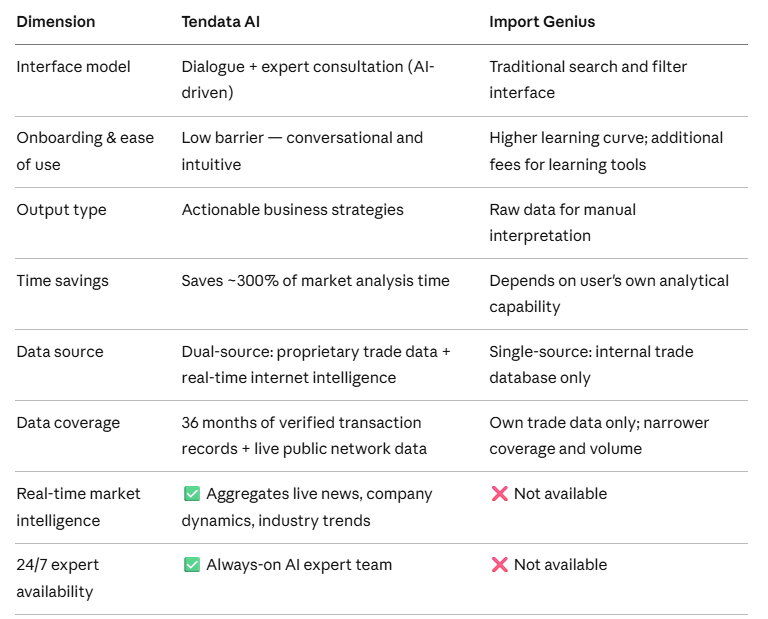Click the Time savings row label
Viewport: 768px width, 619px height.
pos(63,281)
